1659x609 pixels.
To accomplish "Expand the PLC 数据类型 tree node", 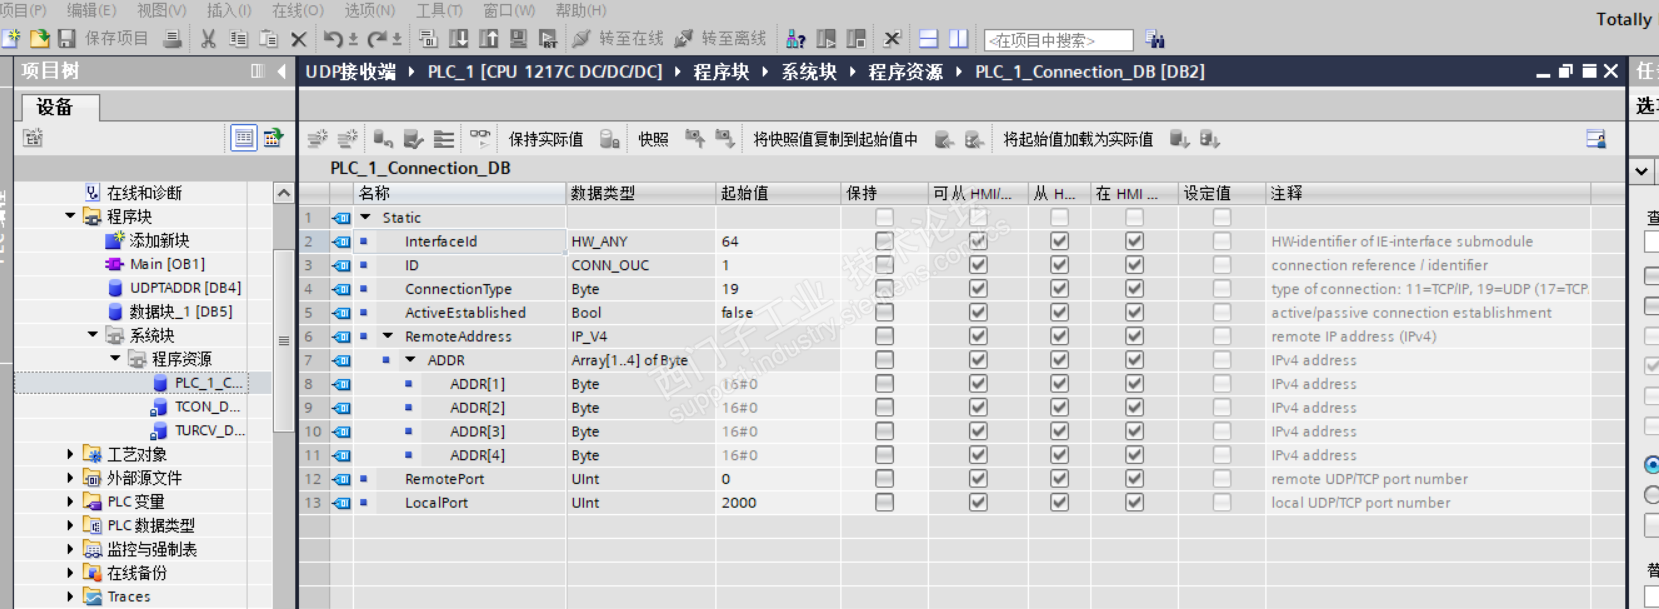I will pos(70,525).
